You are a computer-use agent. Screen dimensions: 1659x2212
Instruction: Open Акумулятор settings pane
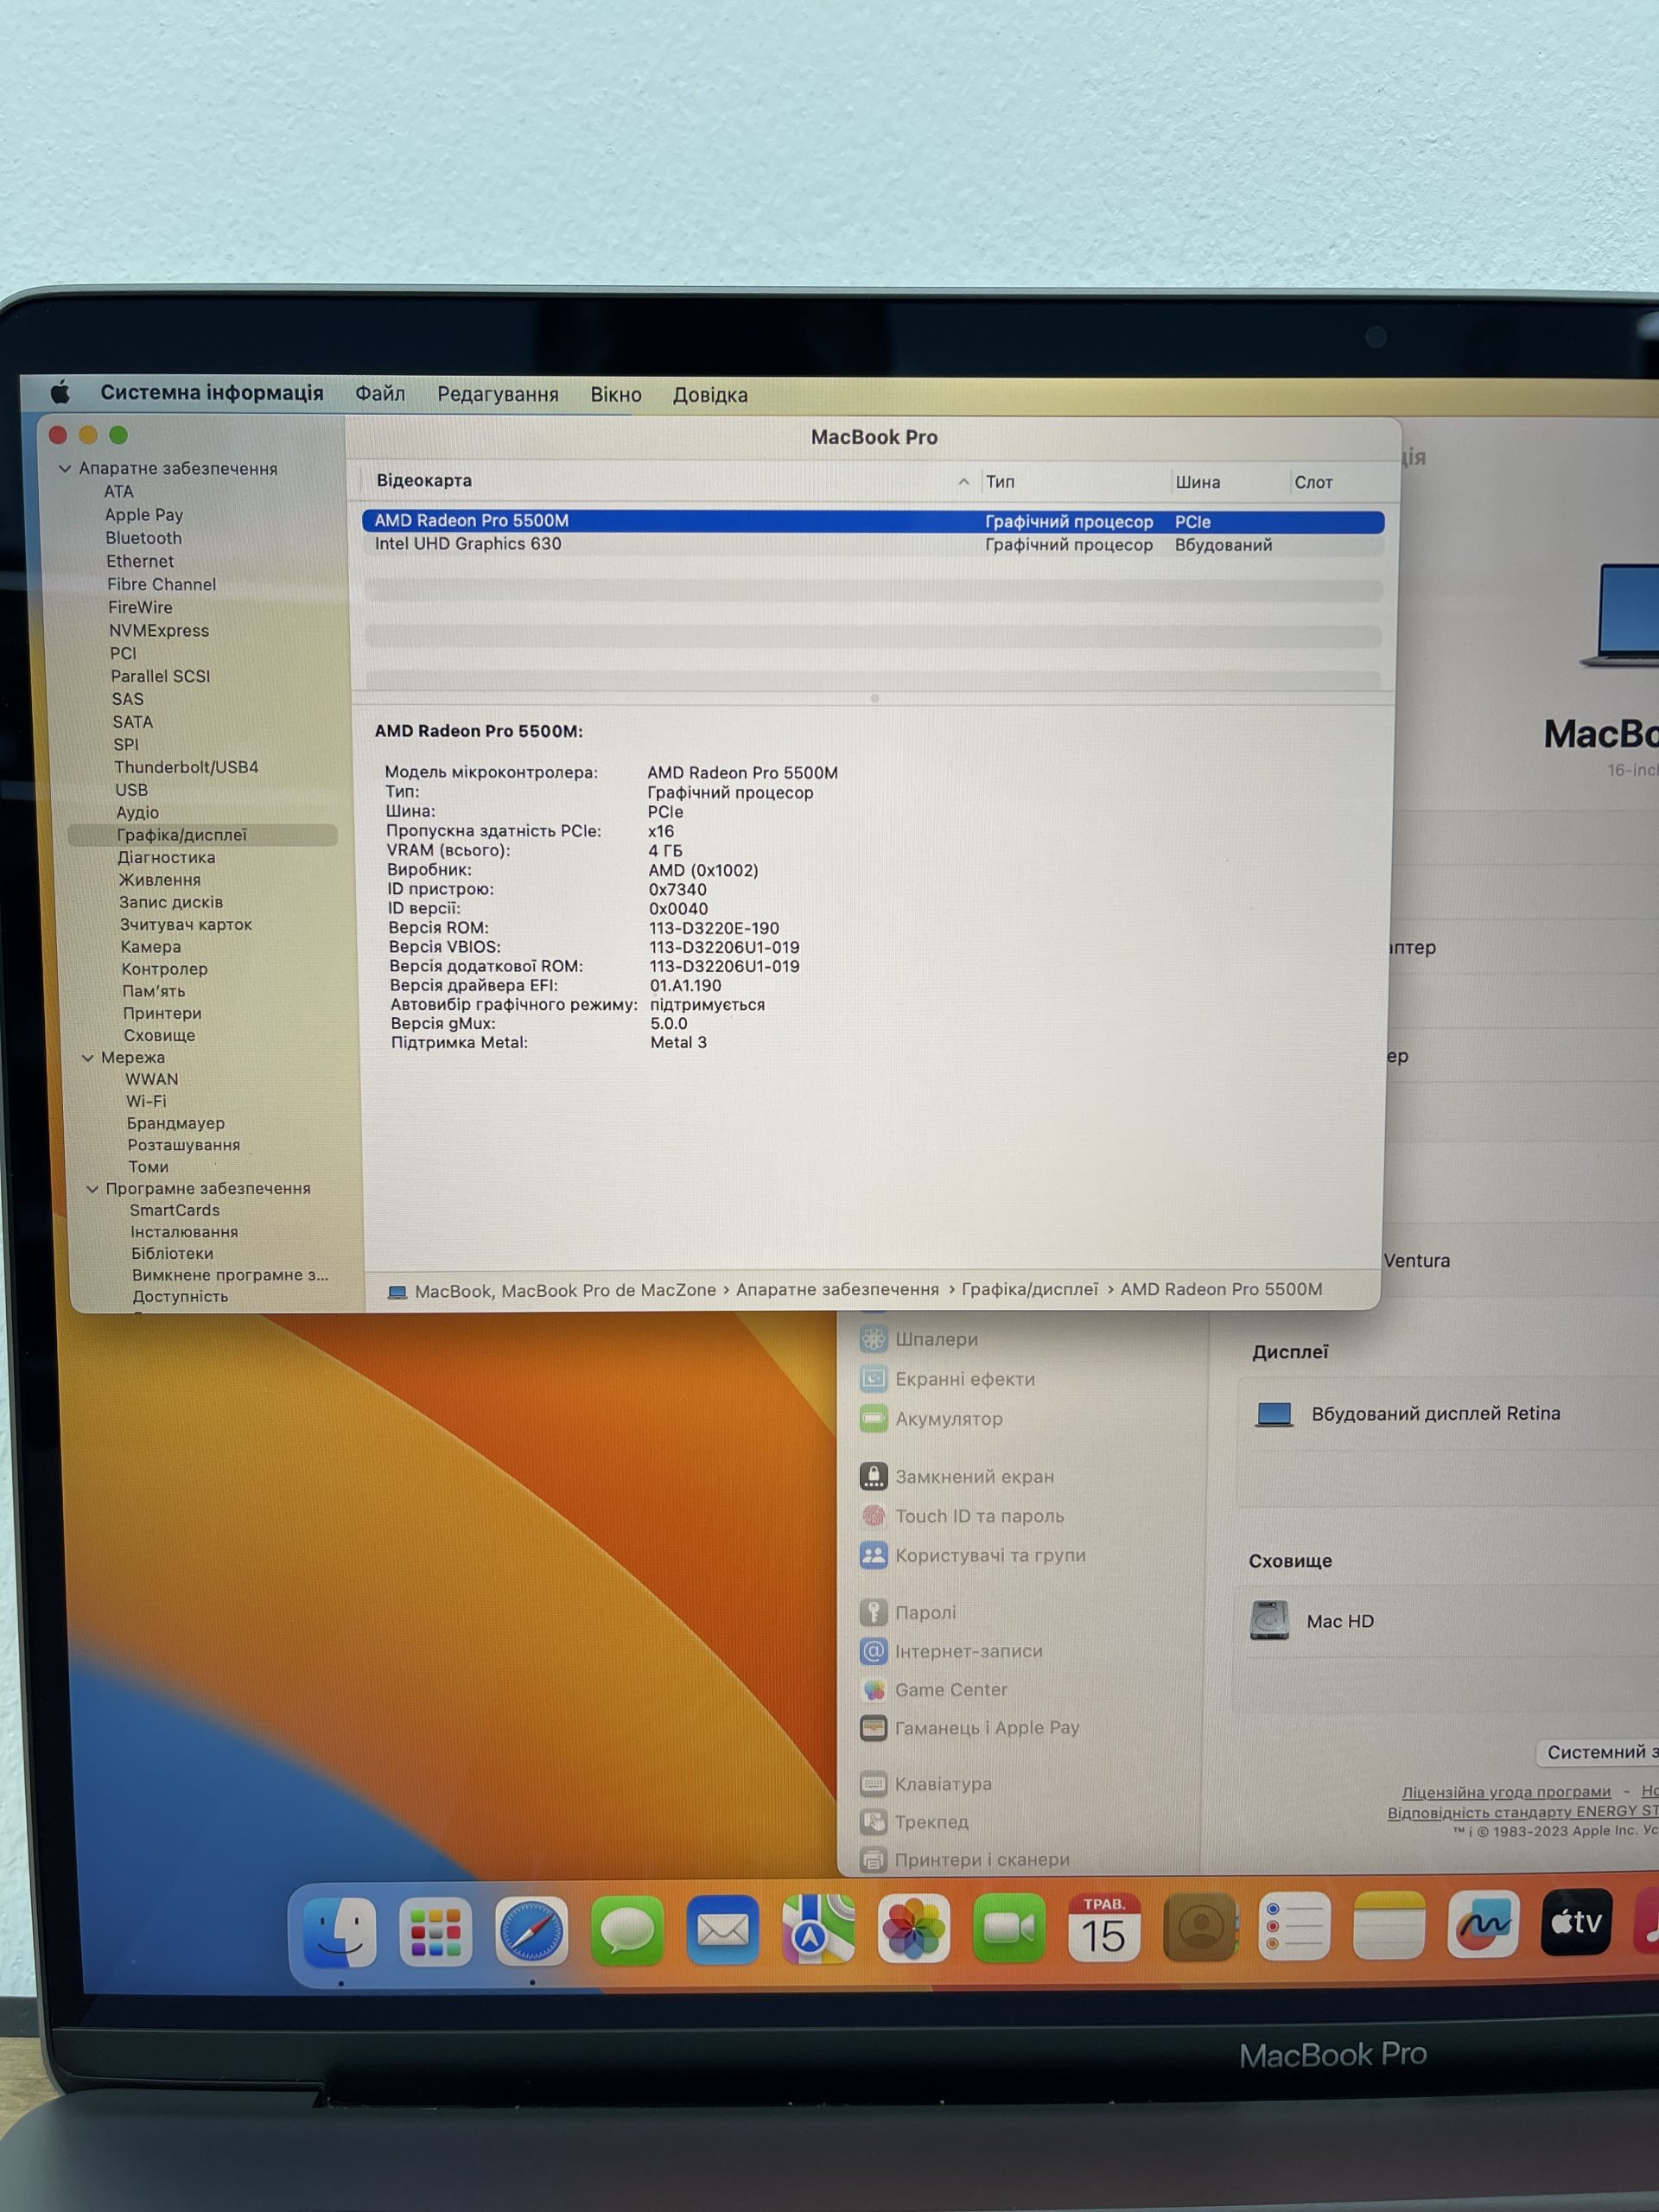[x=931, y=1419]
